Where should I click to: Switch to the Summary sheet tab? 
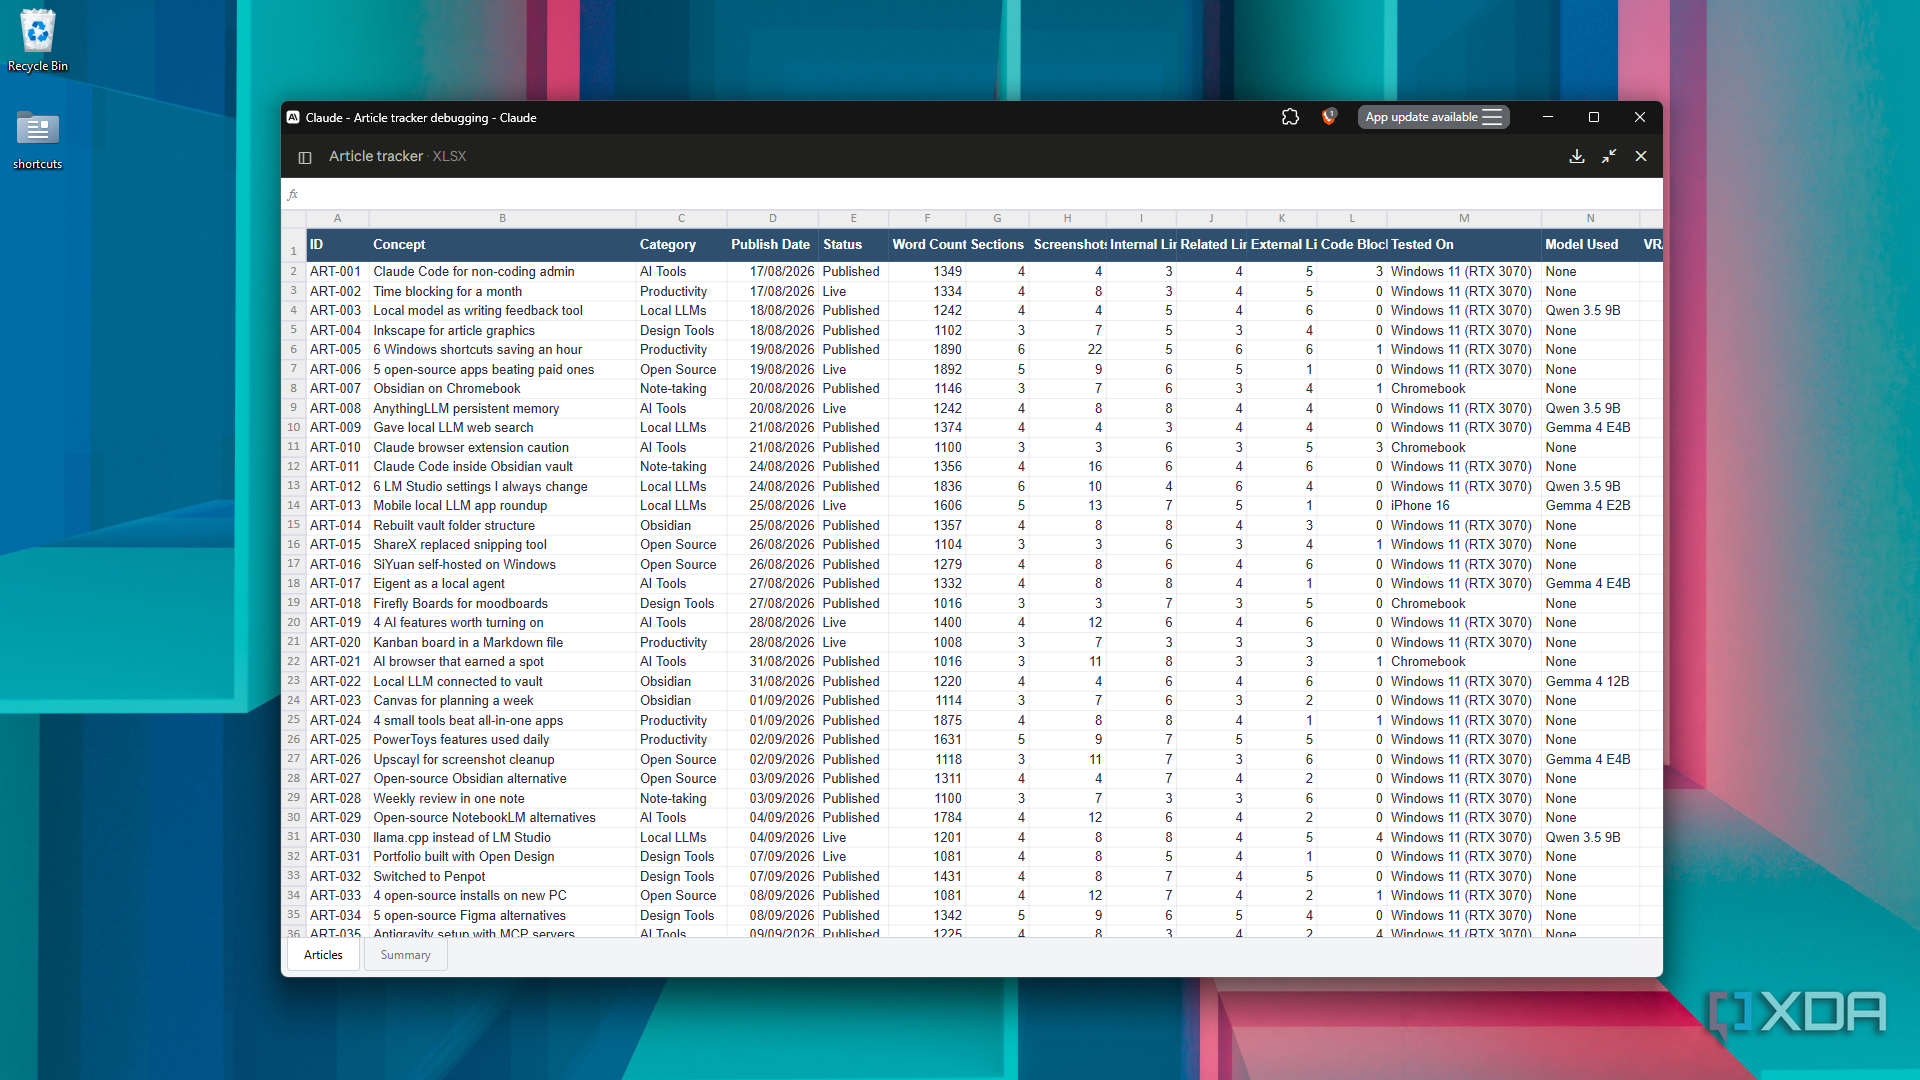point(405,955)
